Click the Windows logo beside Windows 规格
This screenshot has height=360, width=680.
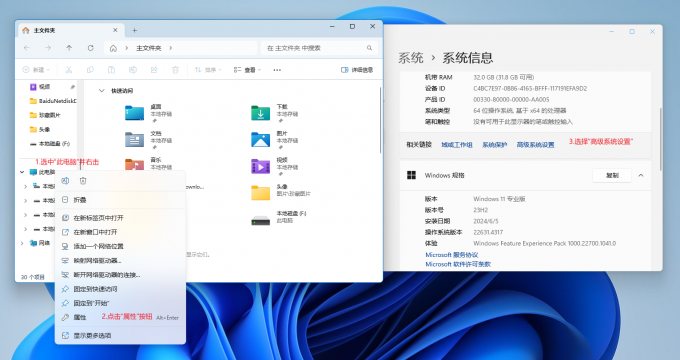click(x=411, y=175)
